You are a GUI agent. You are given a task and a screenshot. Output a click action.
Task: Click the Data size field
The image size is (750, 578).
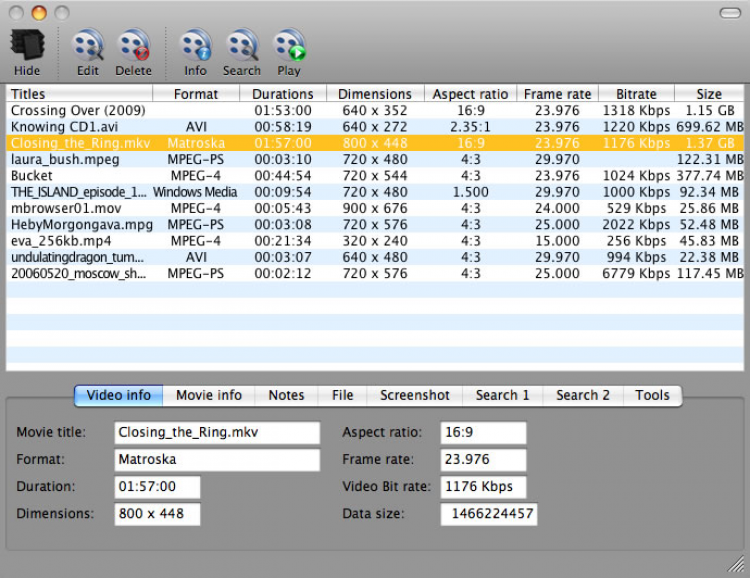click(489, 514)
